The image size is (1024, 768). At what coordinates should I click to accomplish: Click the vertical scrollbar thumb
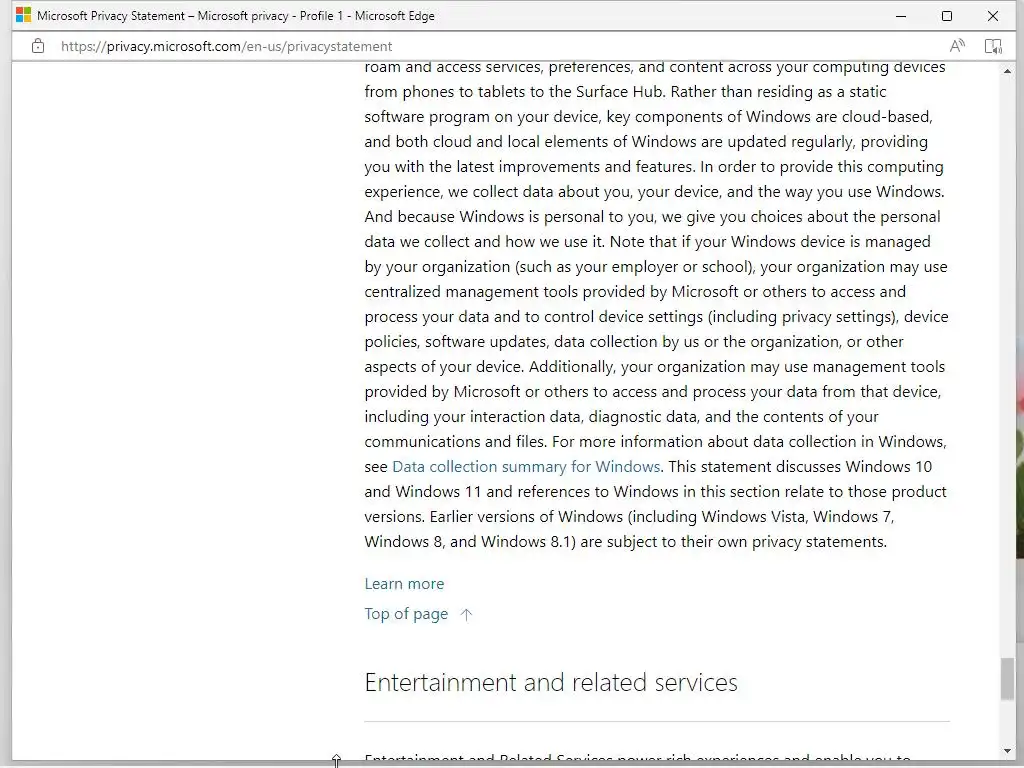(1007, 679)
